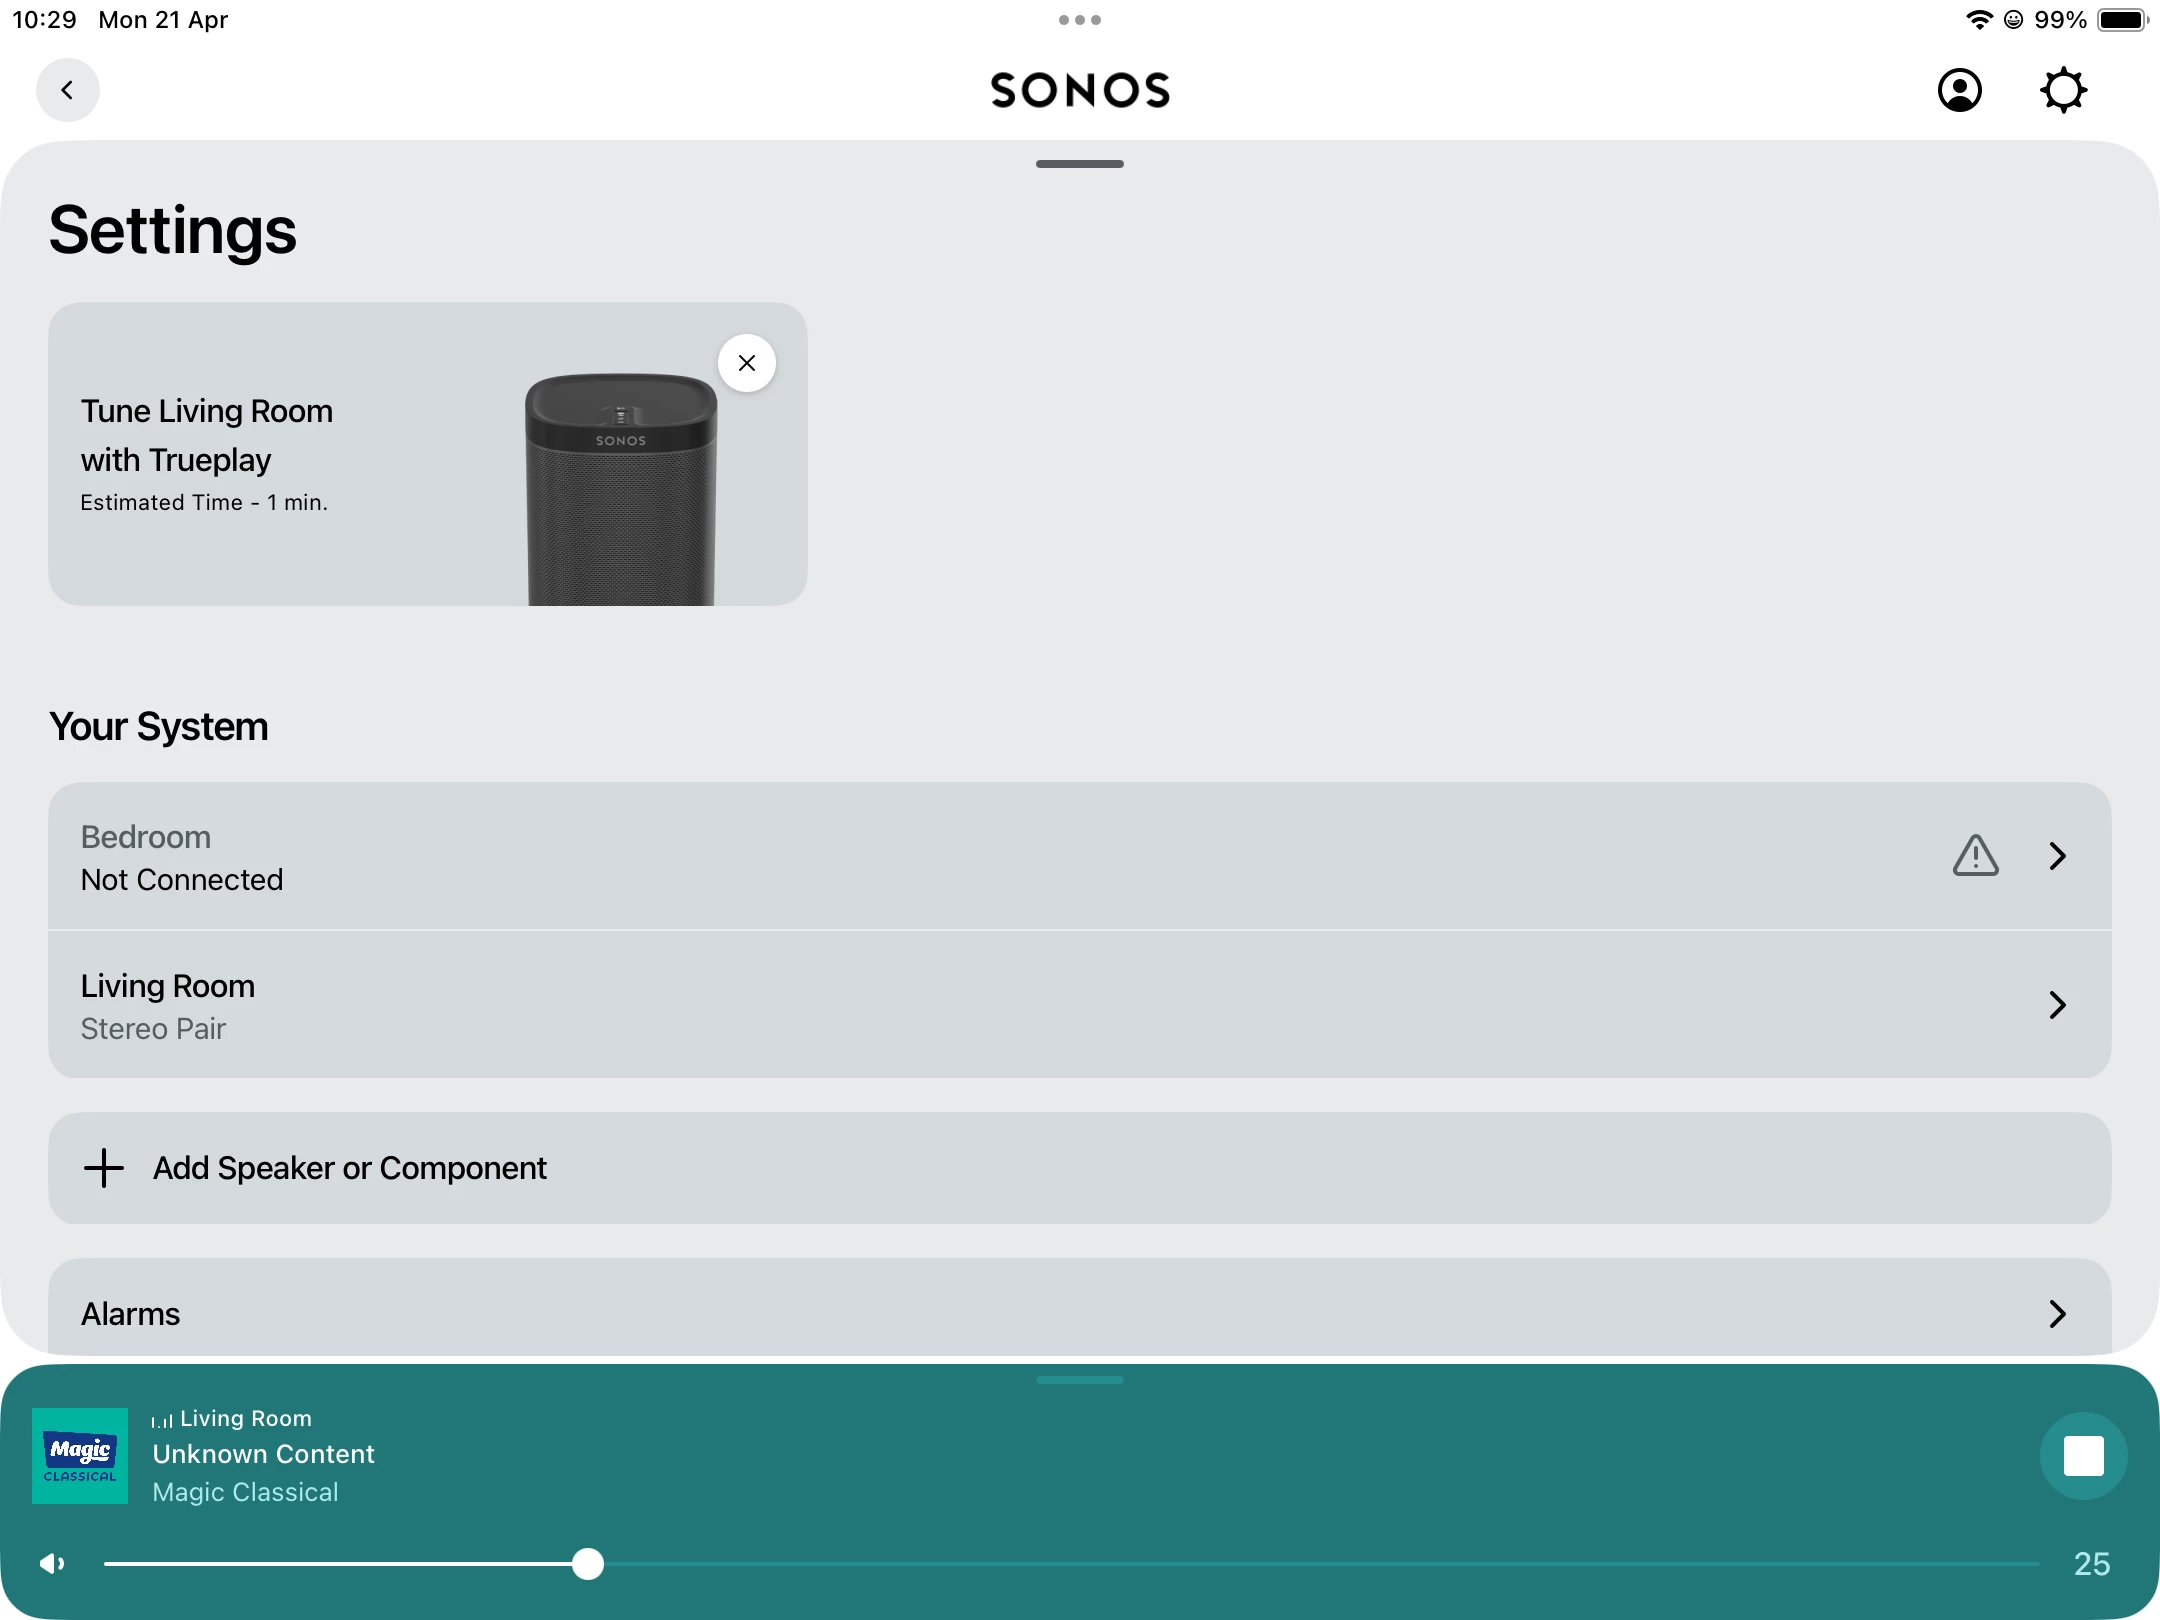Tap the three dots multitasking menu
Image resolution: width=2160 pixels, height=1620 pixels.
(x=1080, y=20)
